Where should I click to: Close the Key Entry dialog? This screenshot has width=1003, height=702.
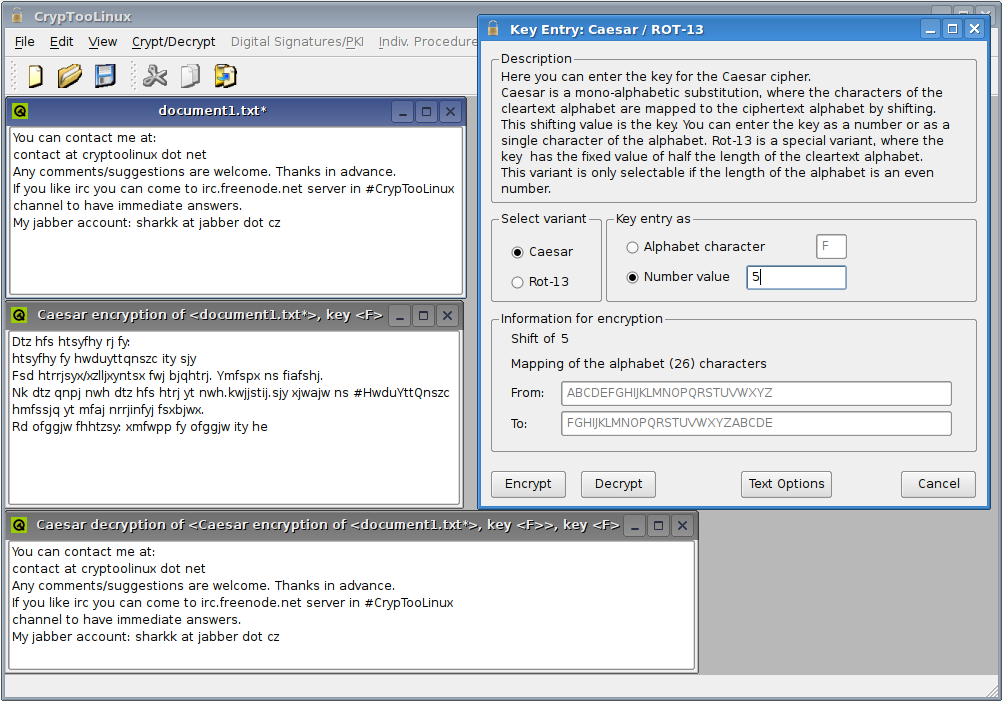[x=974, y=29]
